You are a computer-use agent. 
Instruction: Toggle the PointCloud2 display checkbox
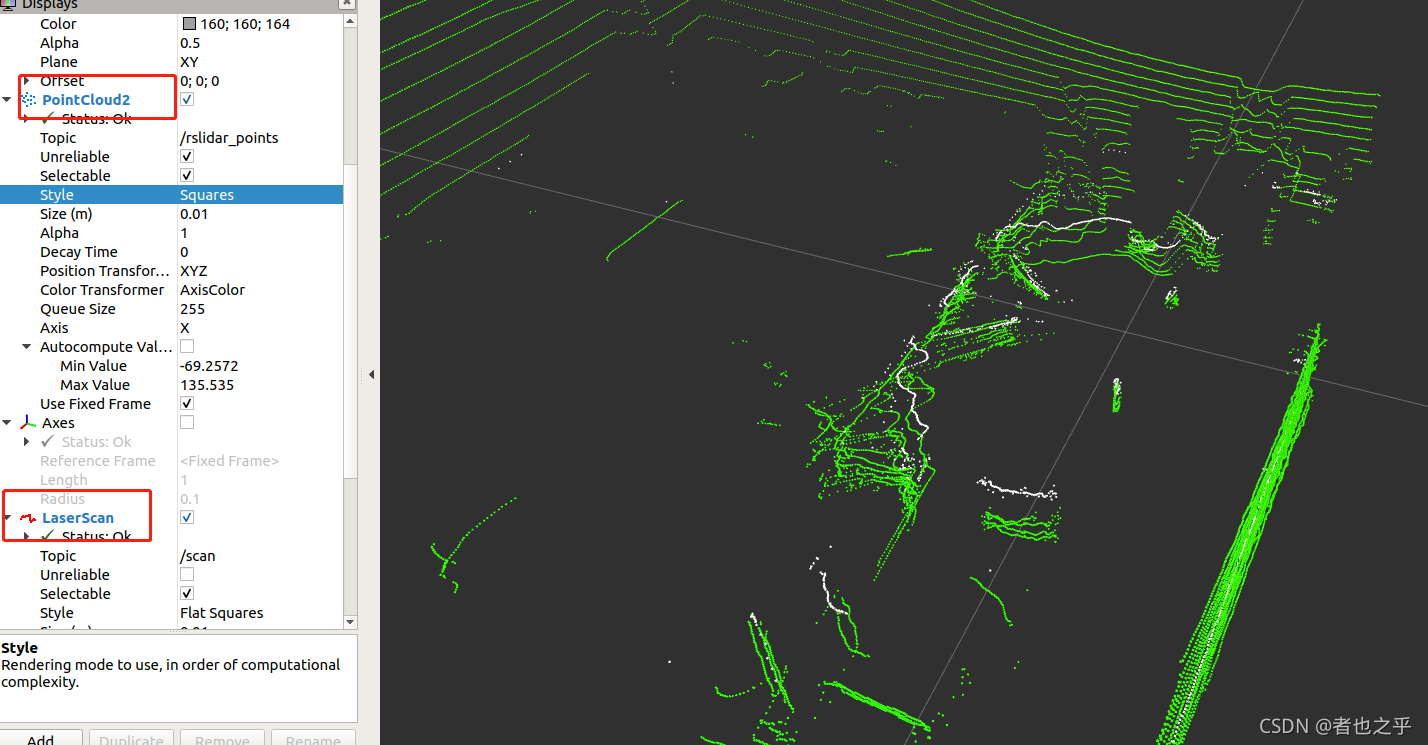click(x=187, y=100)
